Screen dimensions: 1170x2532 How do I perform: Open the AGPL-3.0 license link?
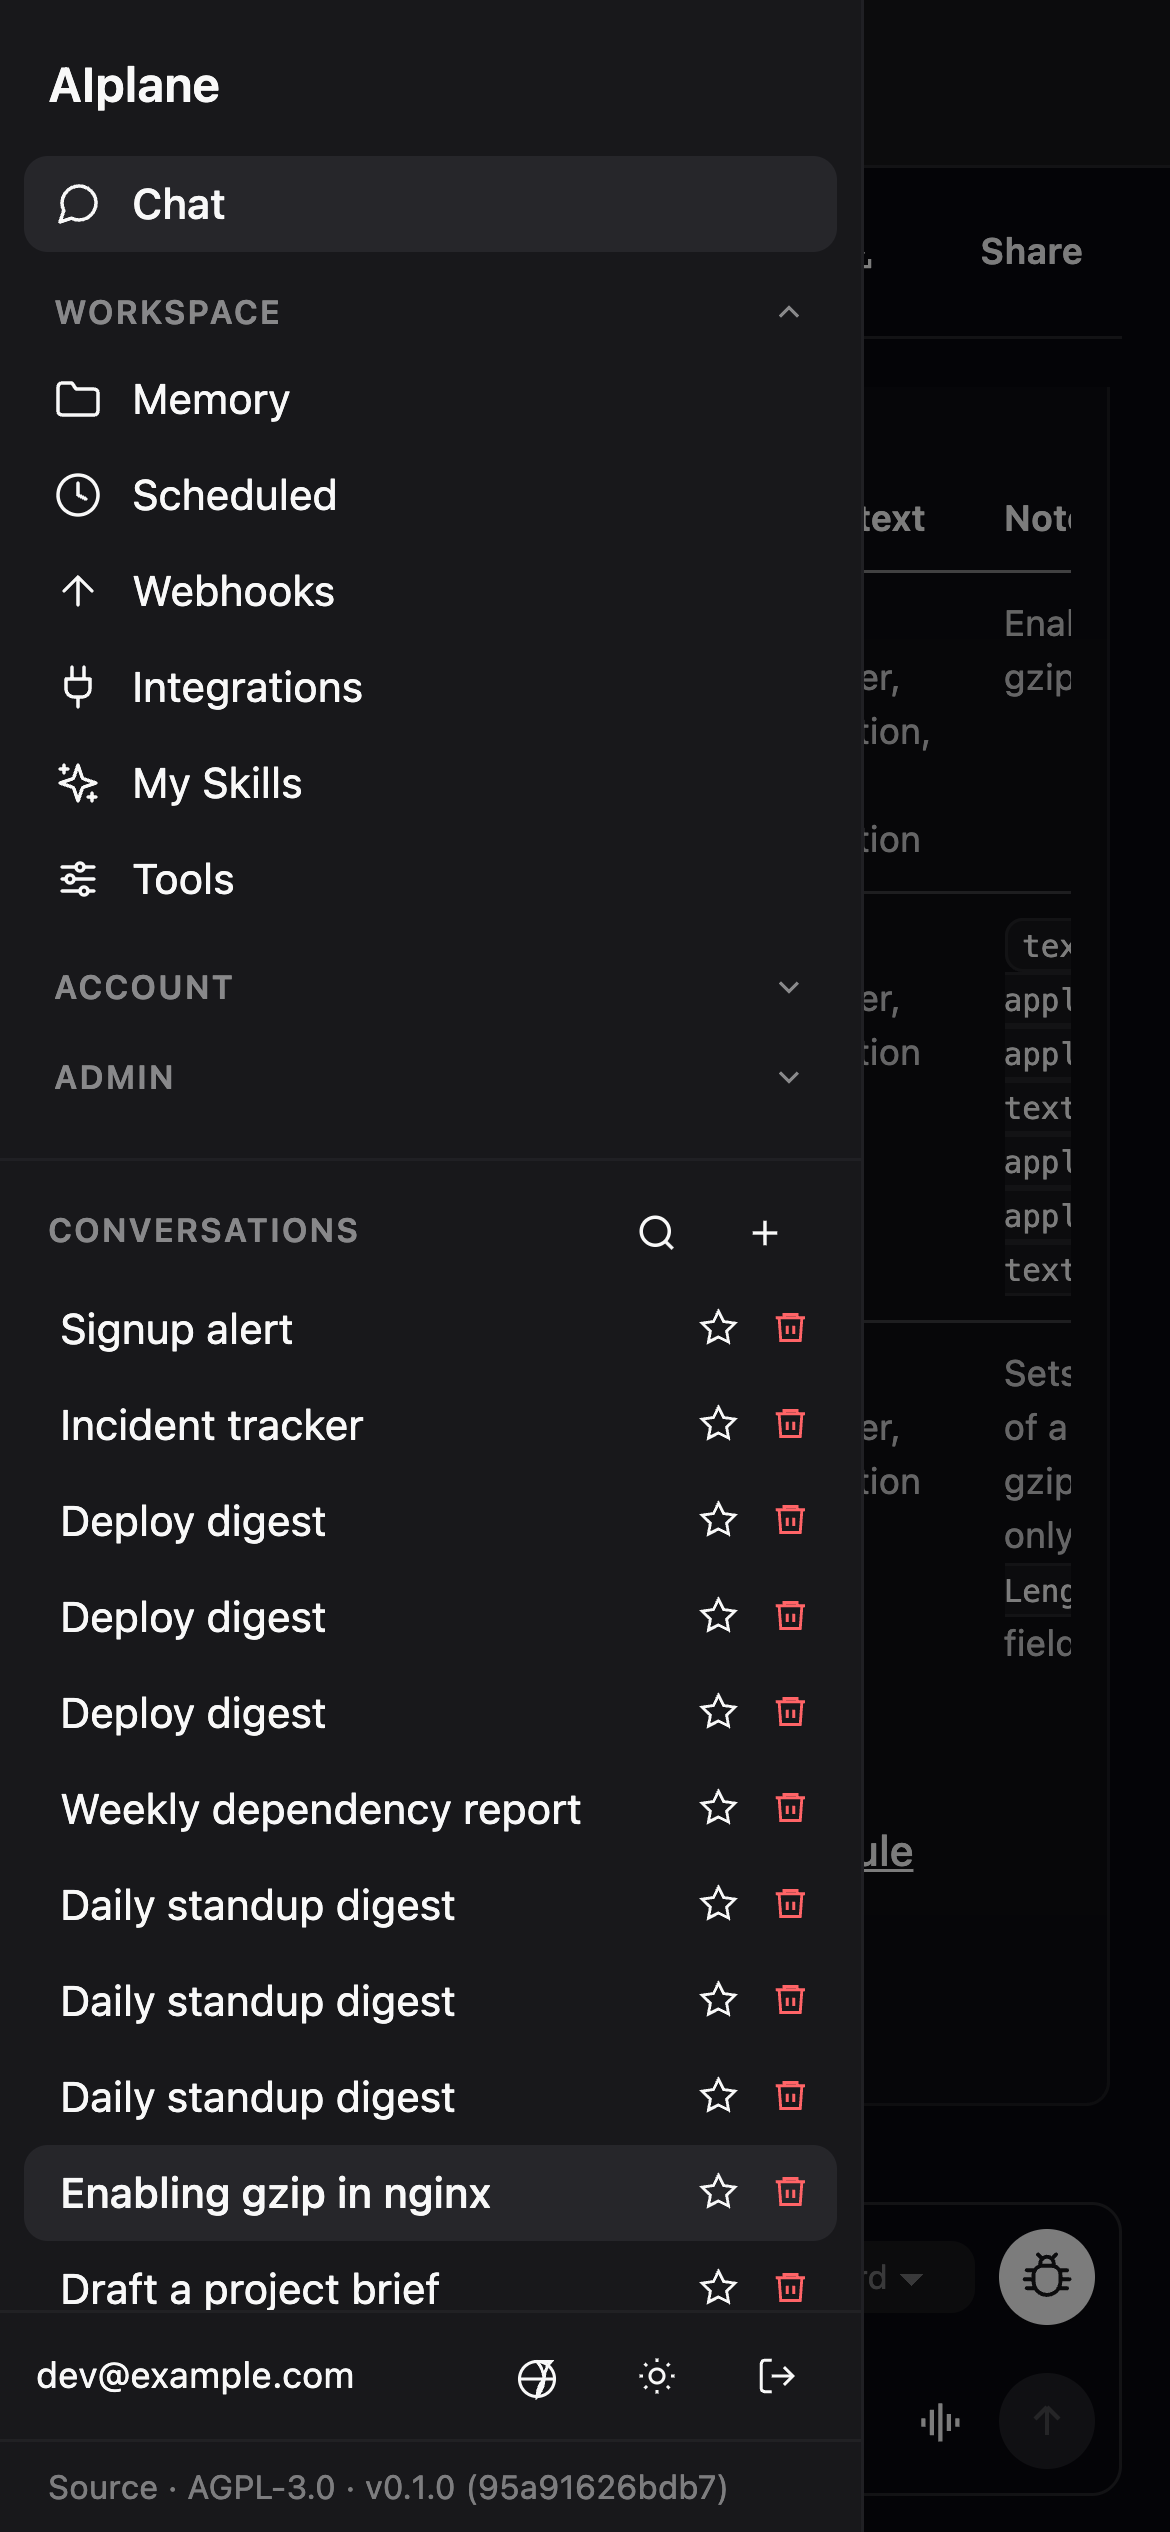coord(261,2488)
